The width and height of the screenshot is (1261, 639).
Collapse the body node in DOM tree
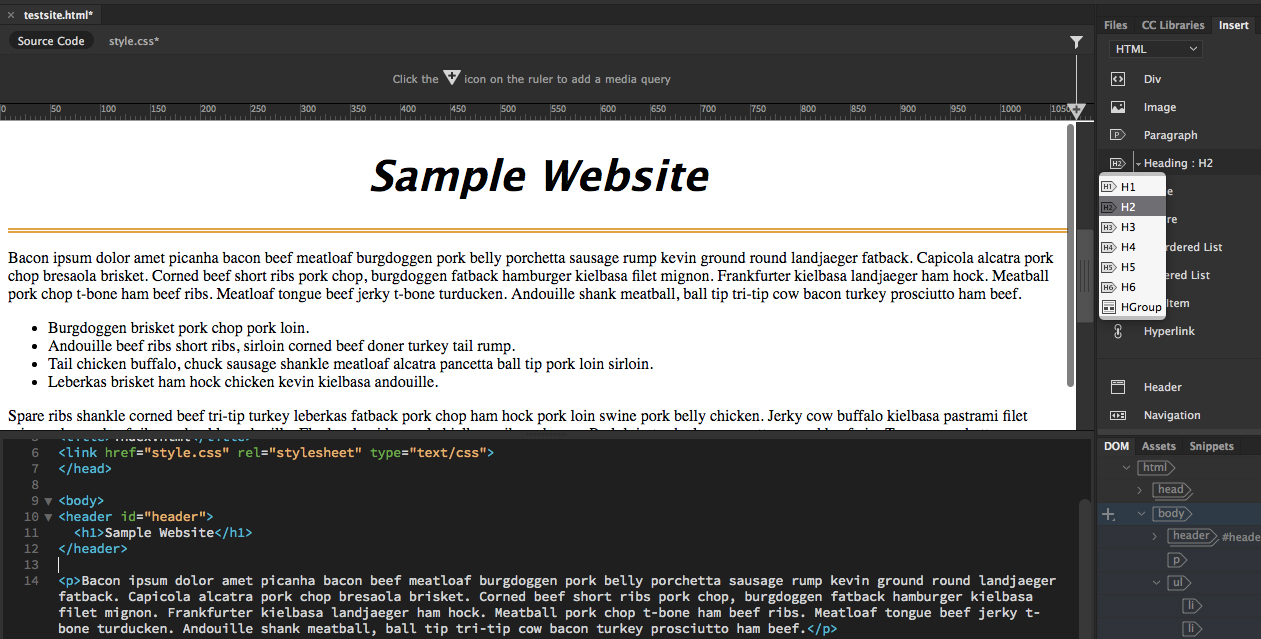point(1139,513)
